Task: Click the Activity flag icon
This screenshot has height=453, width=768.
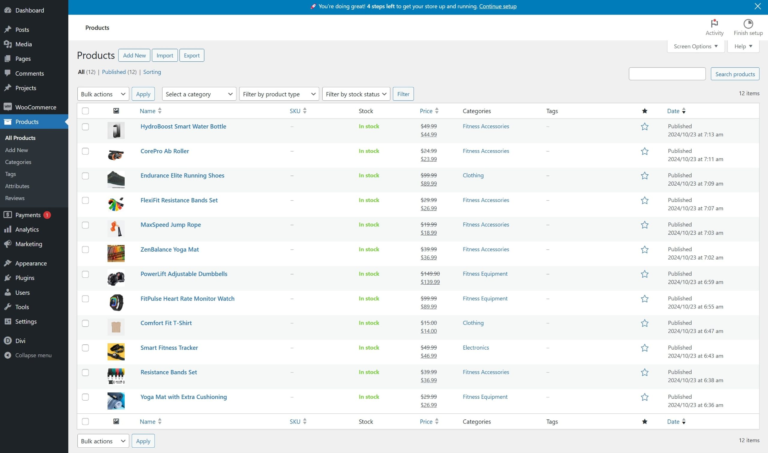Action: coord(714,23)
